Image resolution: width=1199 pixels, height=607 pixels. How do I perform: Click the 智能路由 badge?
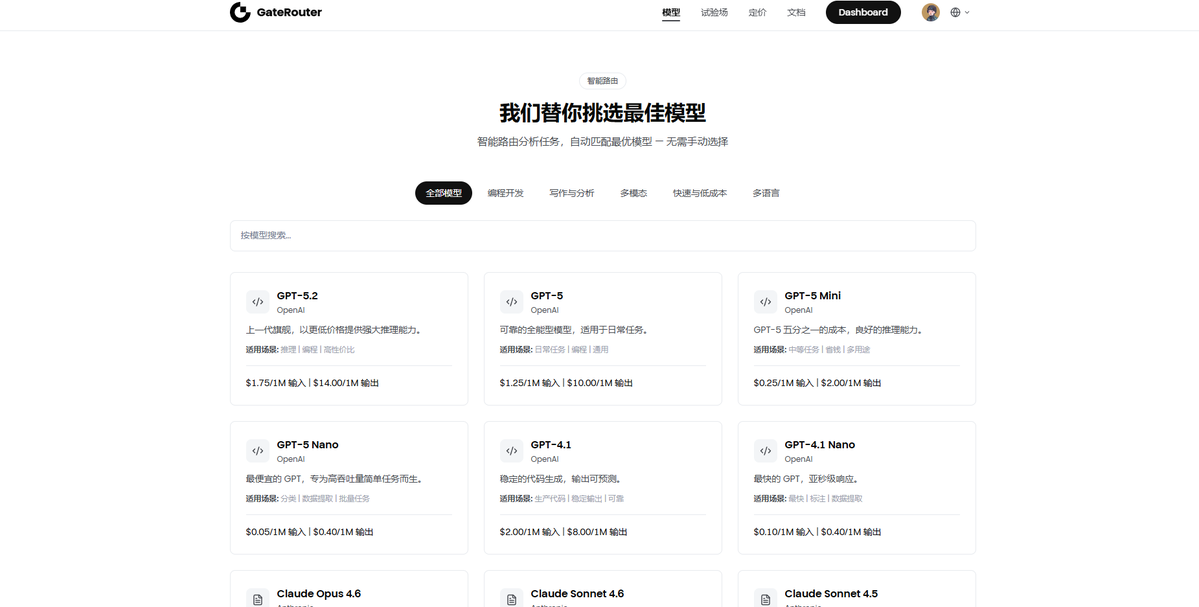pyautogui.click(x=603, y=81)
